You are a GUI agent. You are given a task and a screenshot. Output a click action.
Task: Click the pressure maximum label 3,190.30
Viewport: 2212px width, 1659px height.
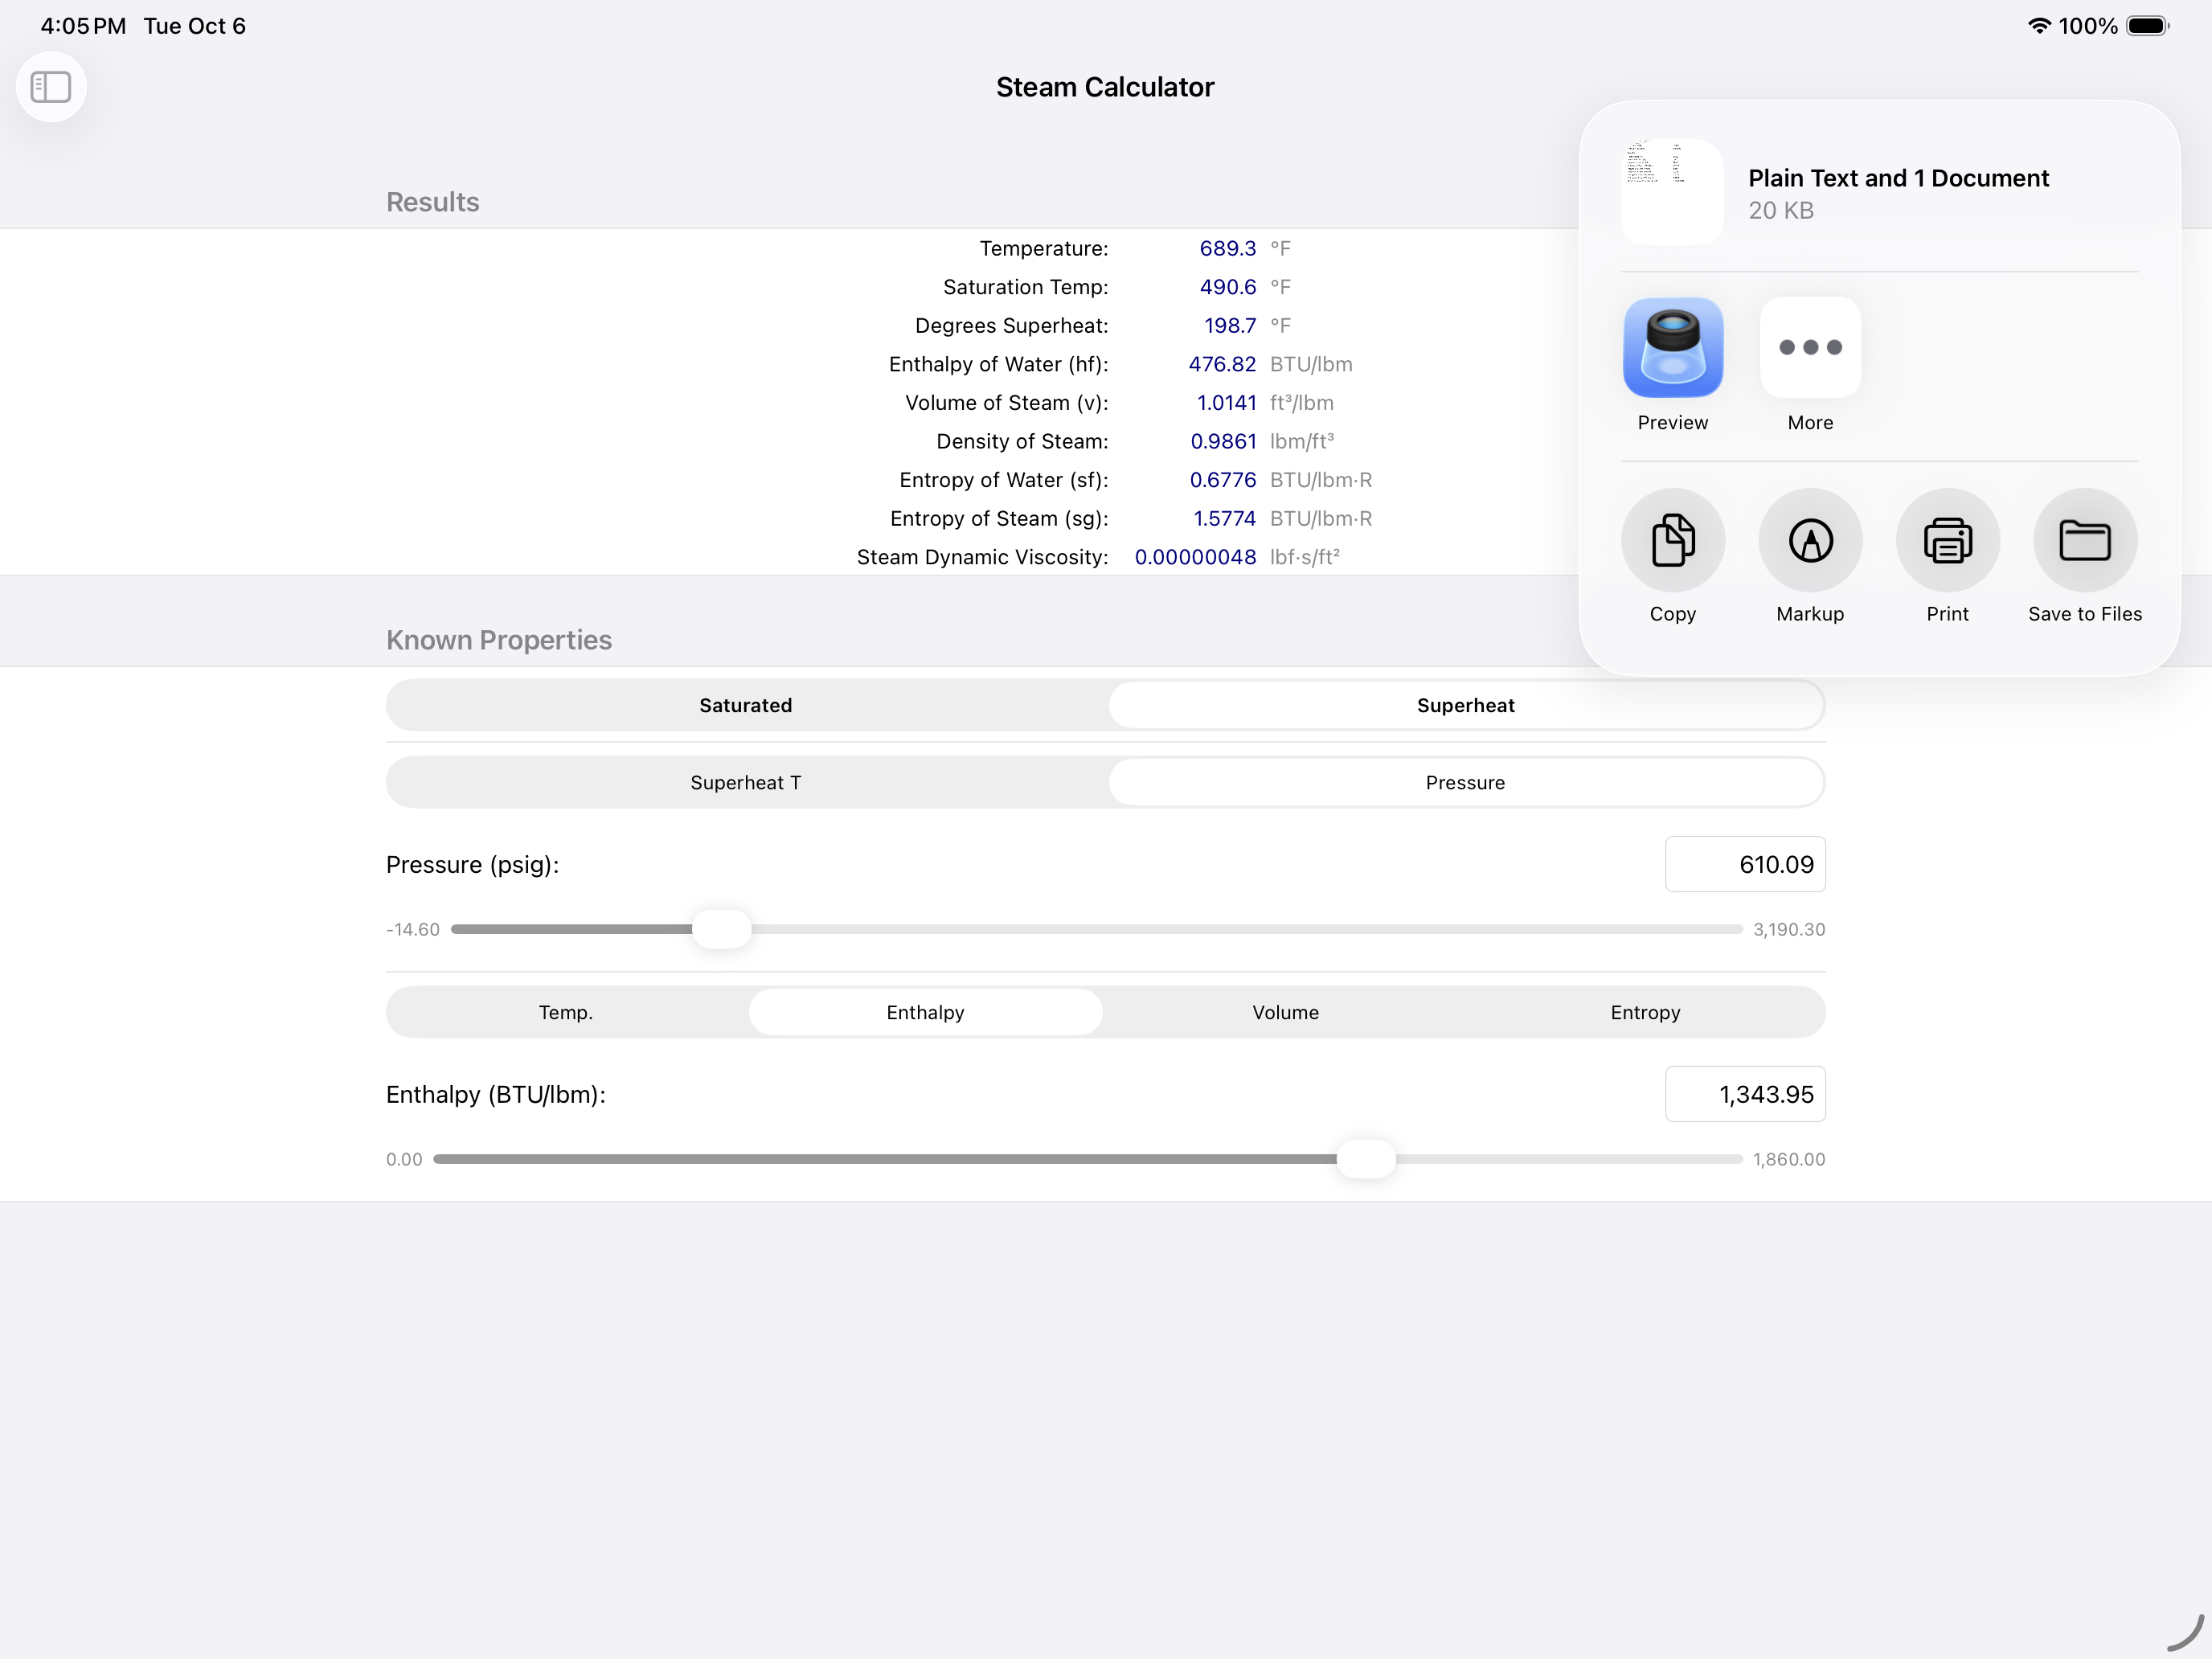[1788, 929]
